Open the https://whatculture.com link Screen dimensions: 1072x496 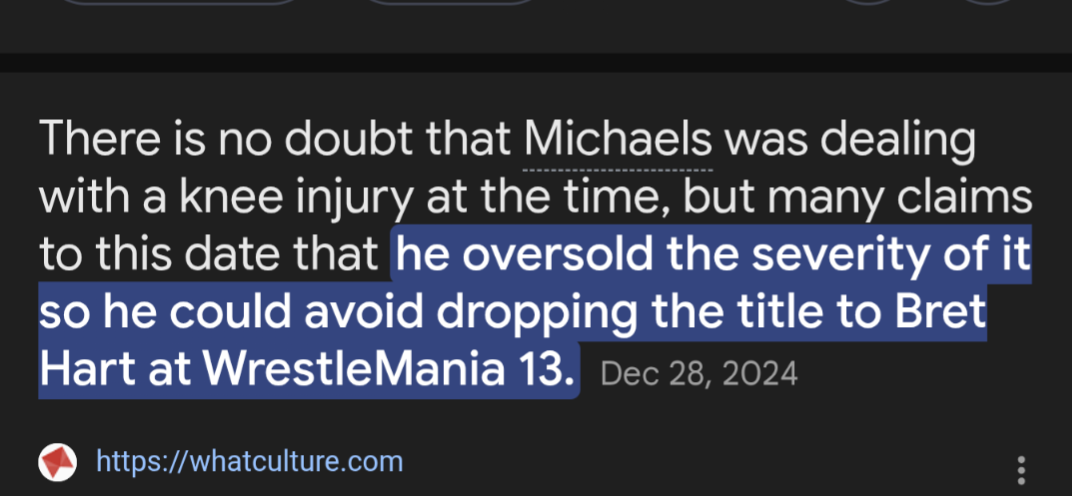pyautogui.click(x=250, y=462)
